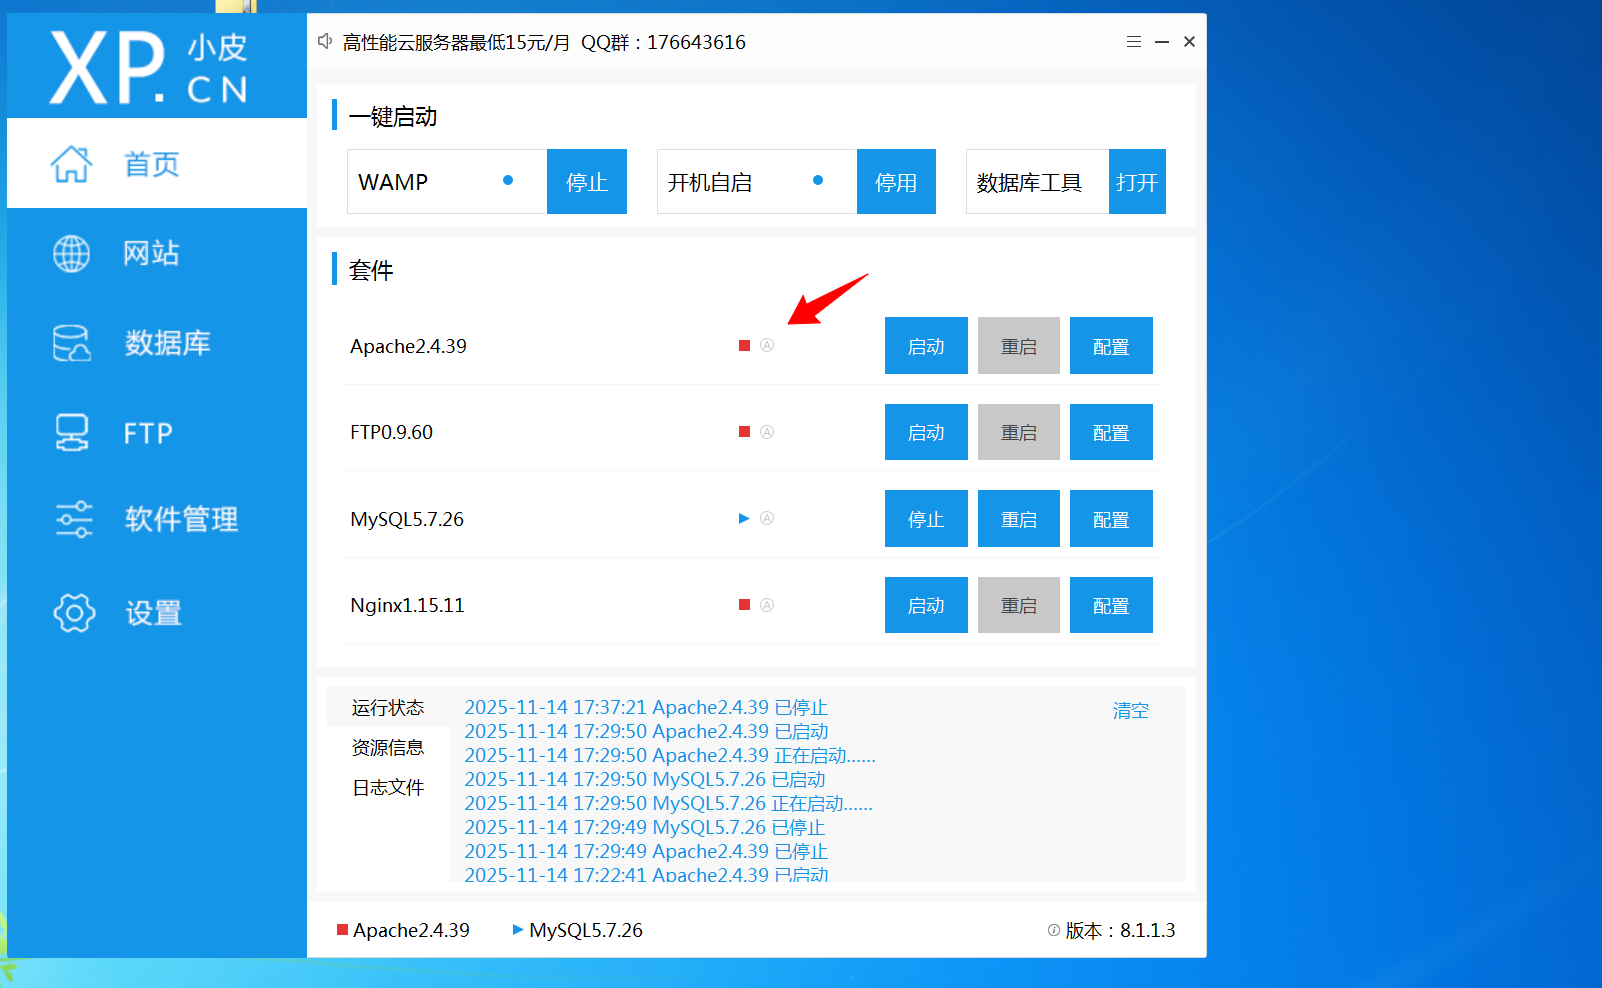Open 配置 for FTP0.9.60

1111,432
